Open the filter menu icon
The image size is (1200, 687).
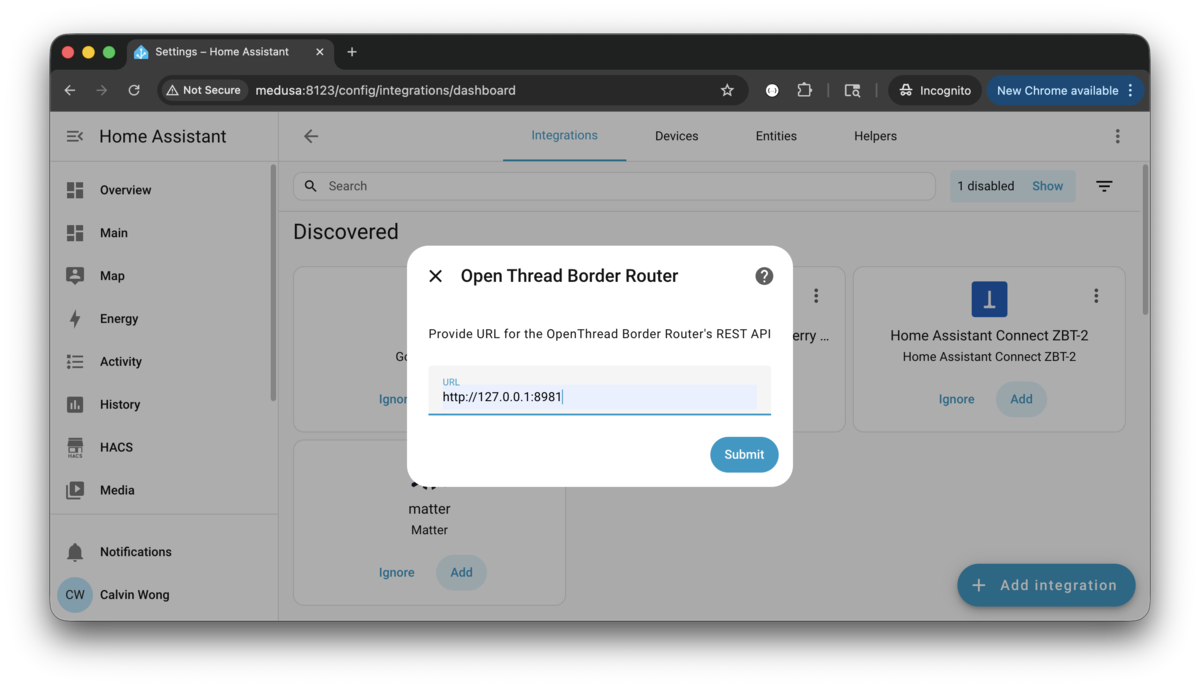pyautogui.click(x=1104, y=186)
